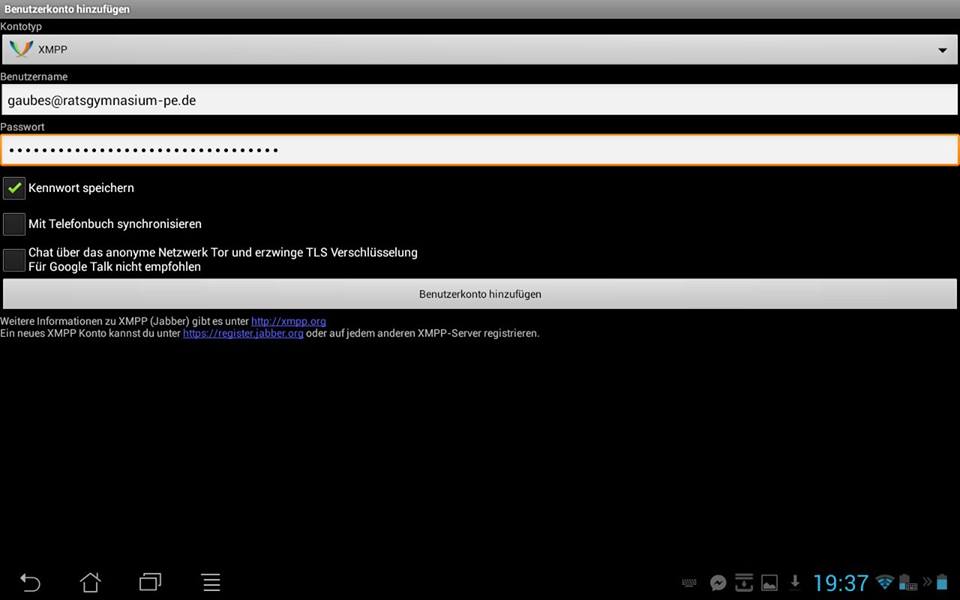Open the recent apps overview
Image resolution: width=960 pixels, height=600 pixels.
[x=150, y=582]
